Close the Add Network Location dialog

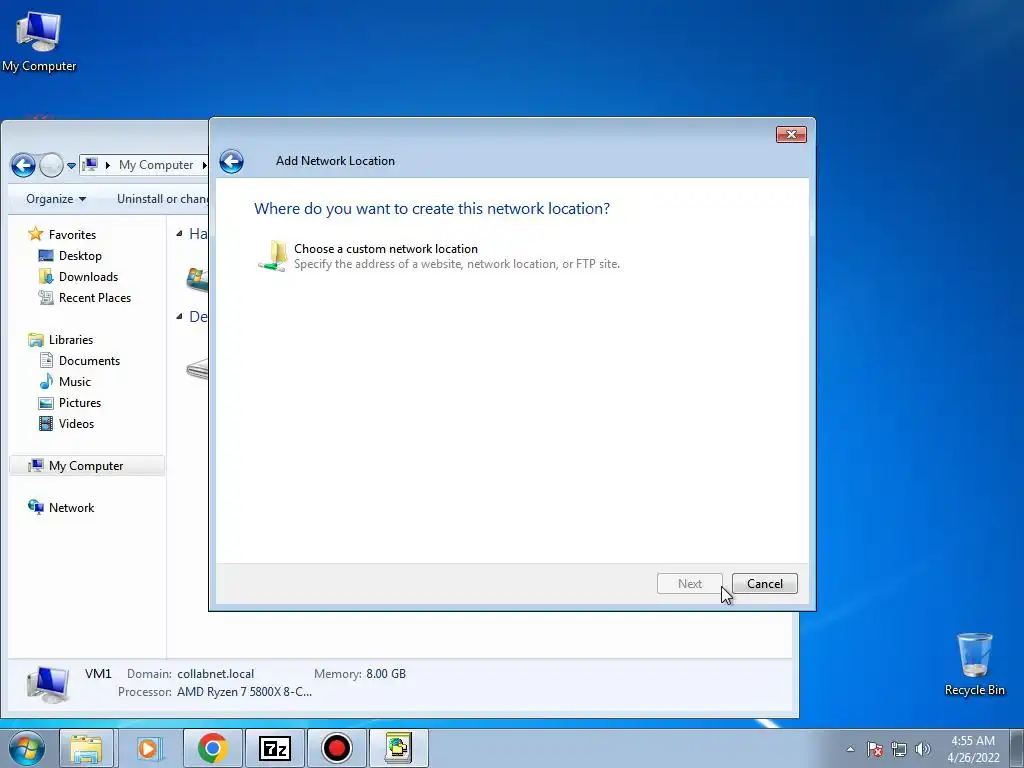coord(791,135)
